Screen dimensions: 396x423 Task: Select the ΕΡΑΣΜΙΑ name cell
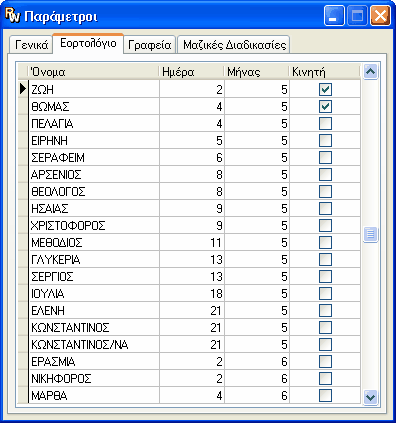[94, 361]
